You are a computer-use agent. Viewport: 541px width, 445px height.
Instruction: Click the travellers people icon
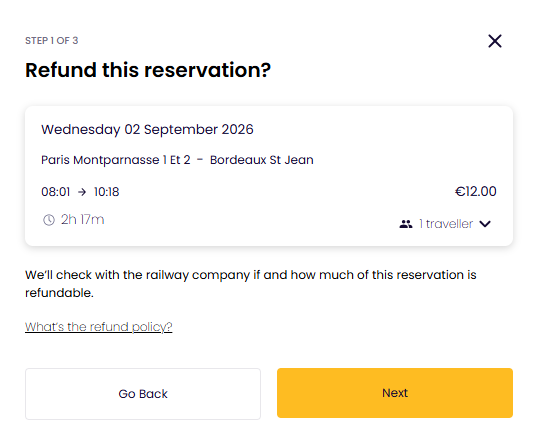click(406, 224)
